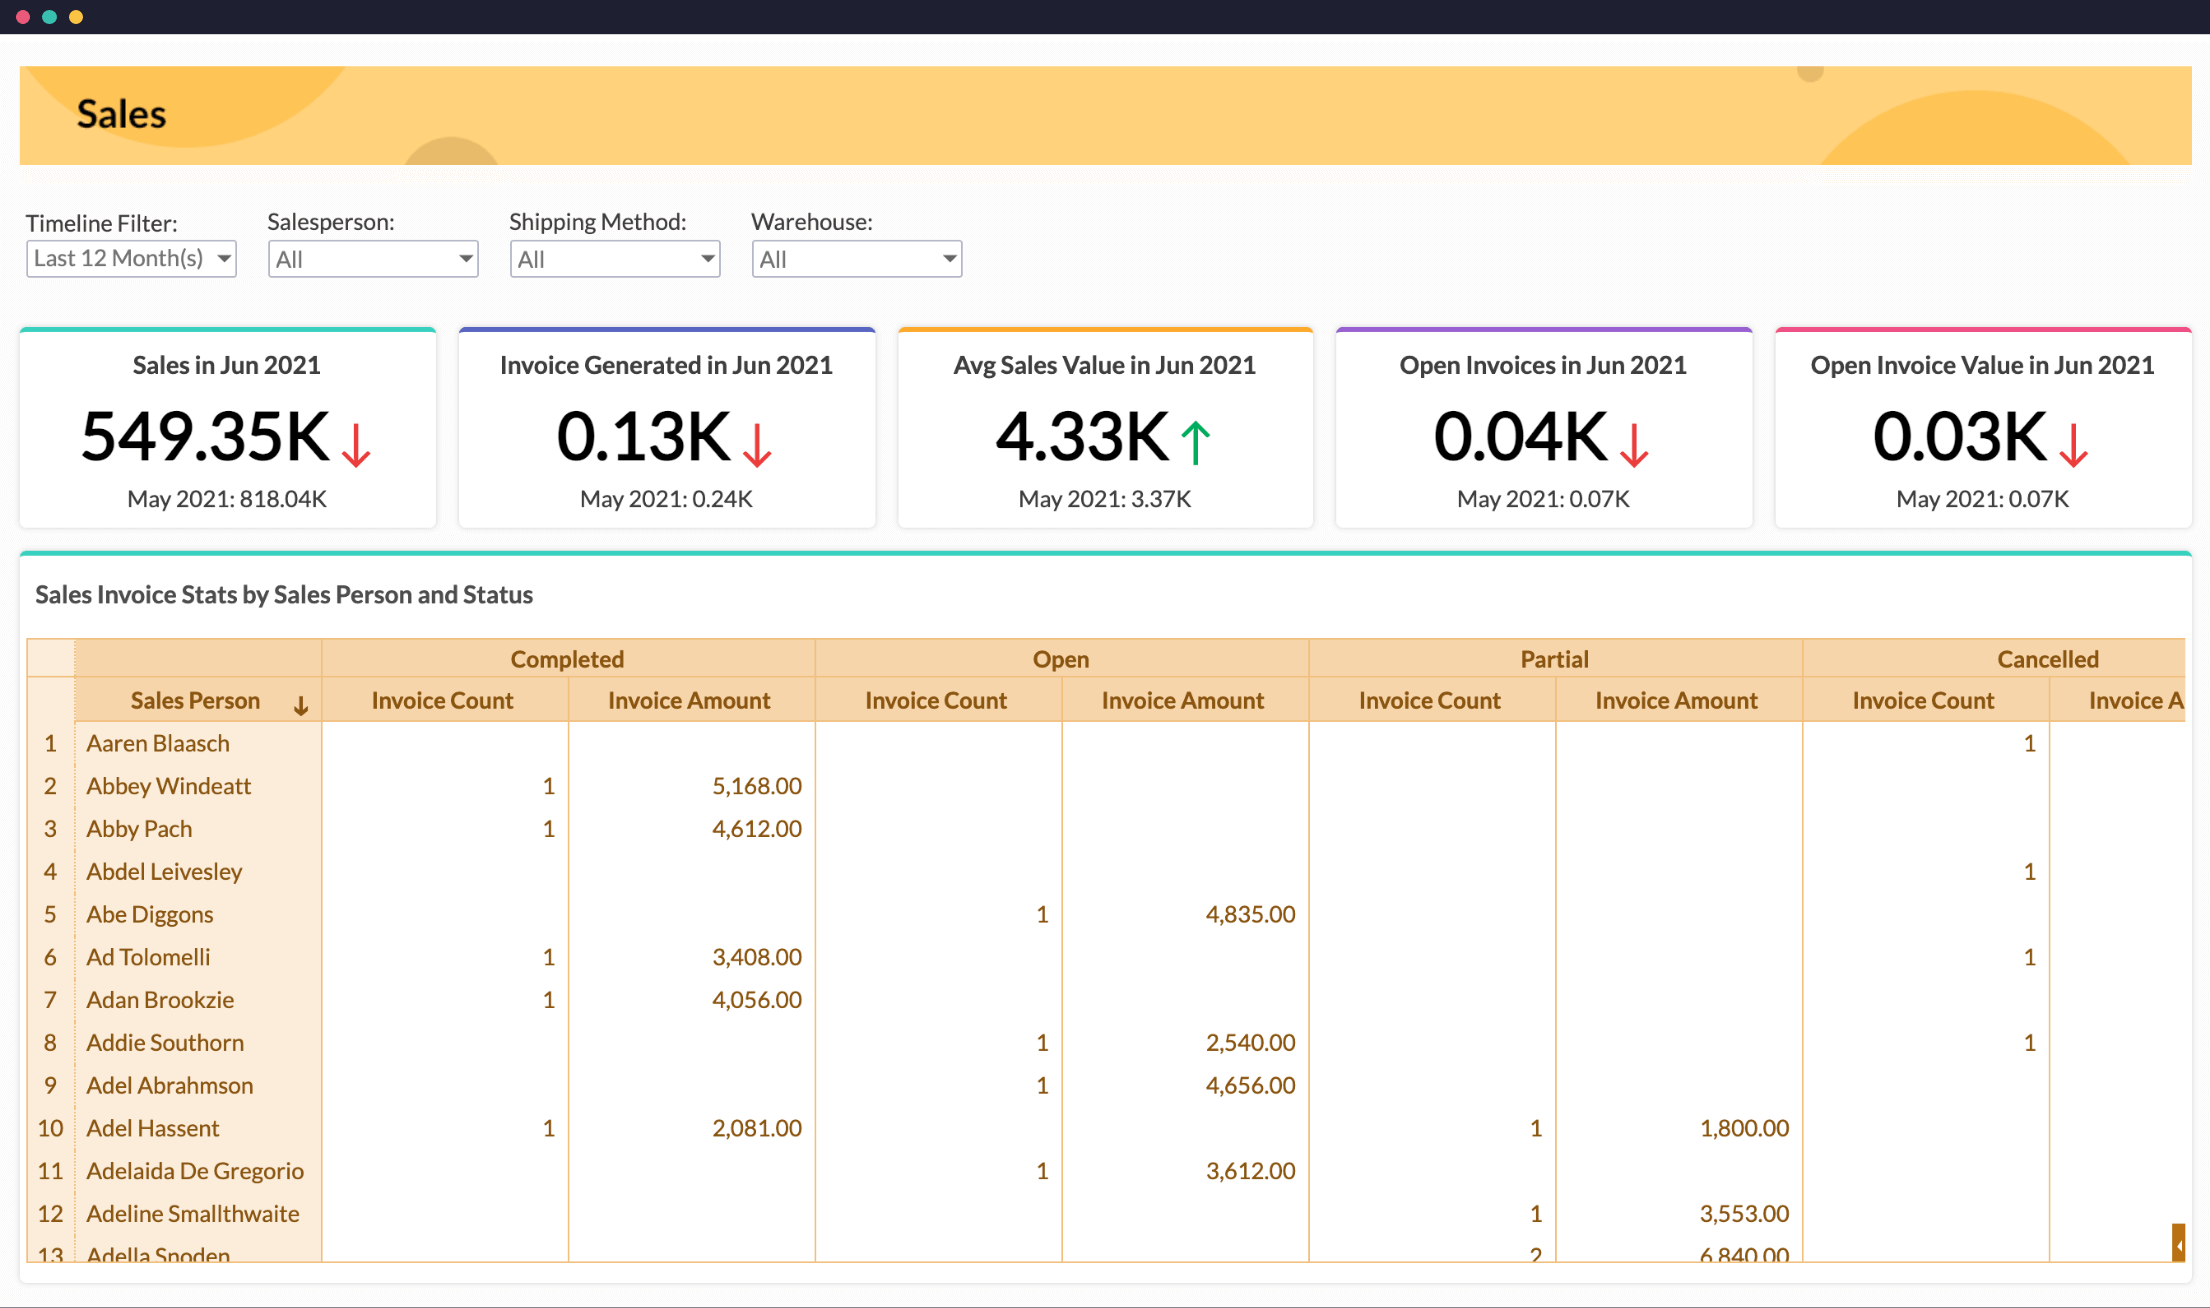Viewport: 2210px width, 1308px height.
Task: Click the Sales in Jun 2021 card
Action: (227, 430)
